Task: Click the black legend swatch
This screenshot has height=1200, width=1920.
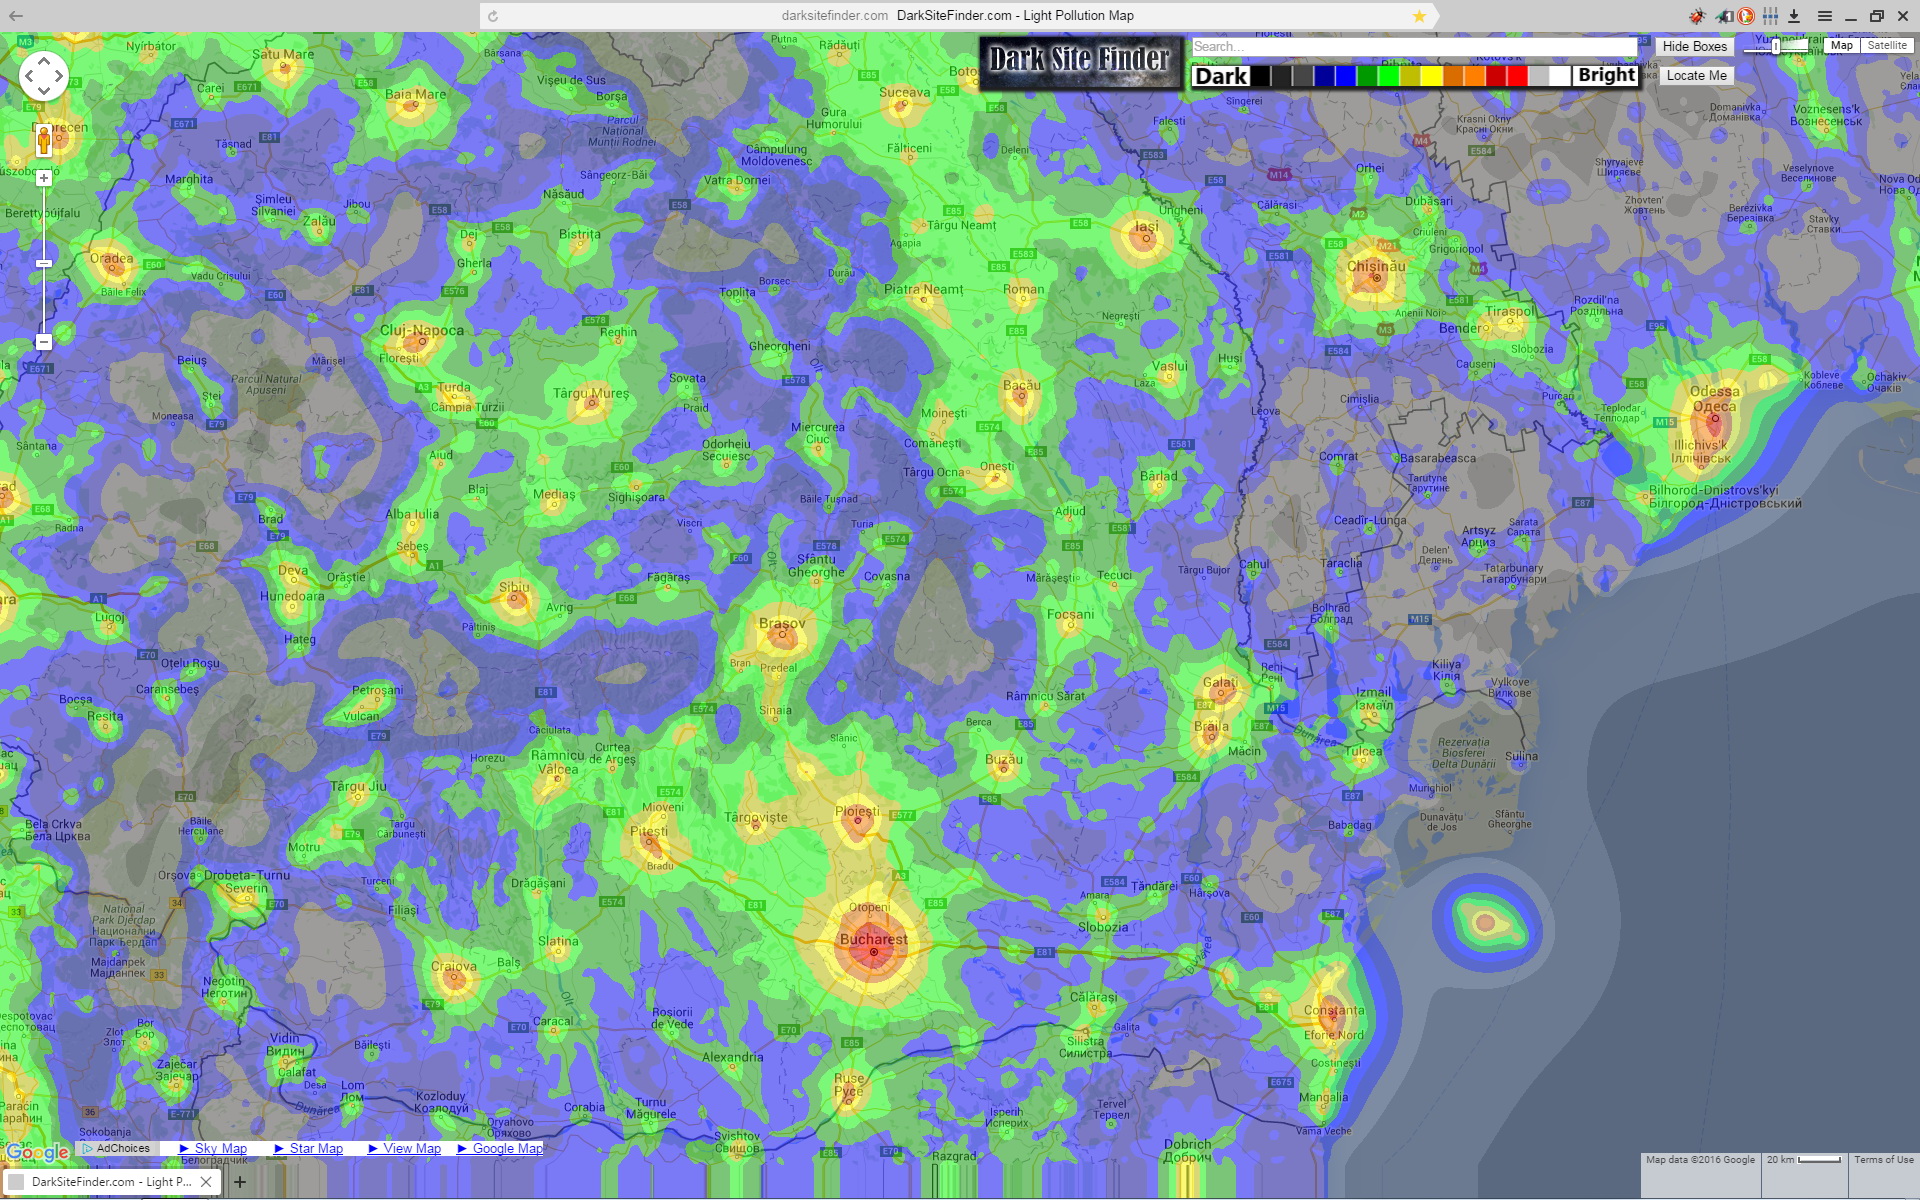Action: (x=1261, y=76)
